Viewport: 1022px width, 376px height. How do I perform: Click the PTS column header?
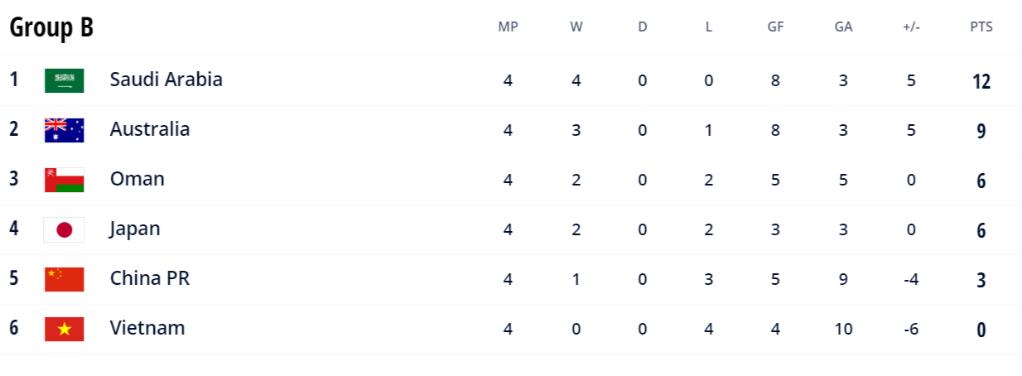tap(981, 27)
